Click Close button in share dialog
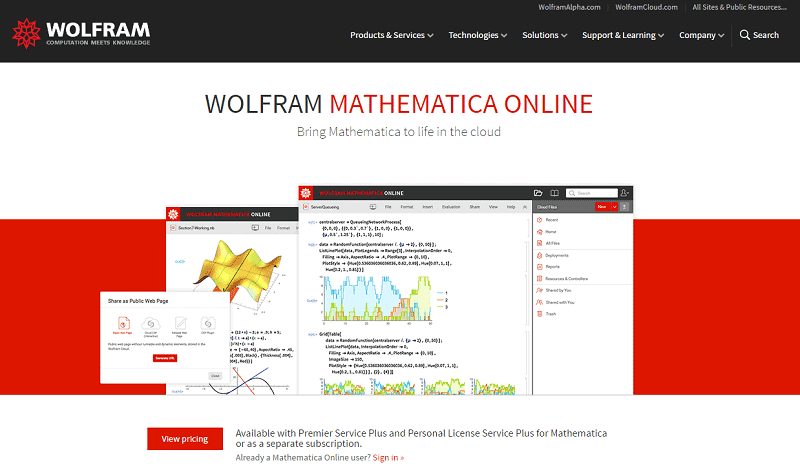The image size is (800, 474). pos(215,376)
